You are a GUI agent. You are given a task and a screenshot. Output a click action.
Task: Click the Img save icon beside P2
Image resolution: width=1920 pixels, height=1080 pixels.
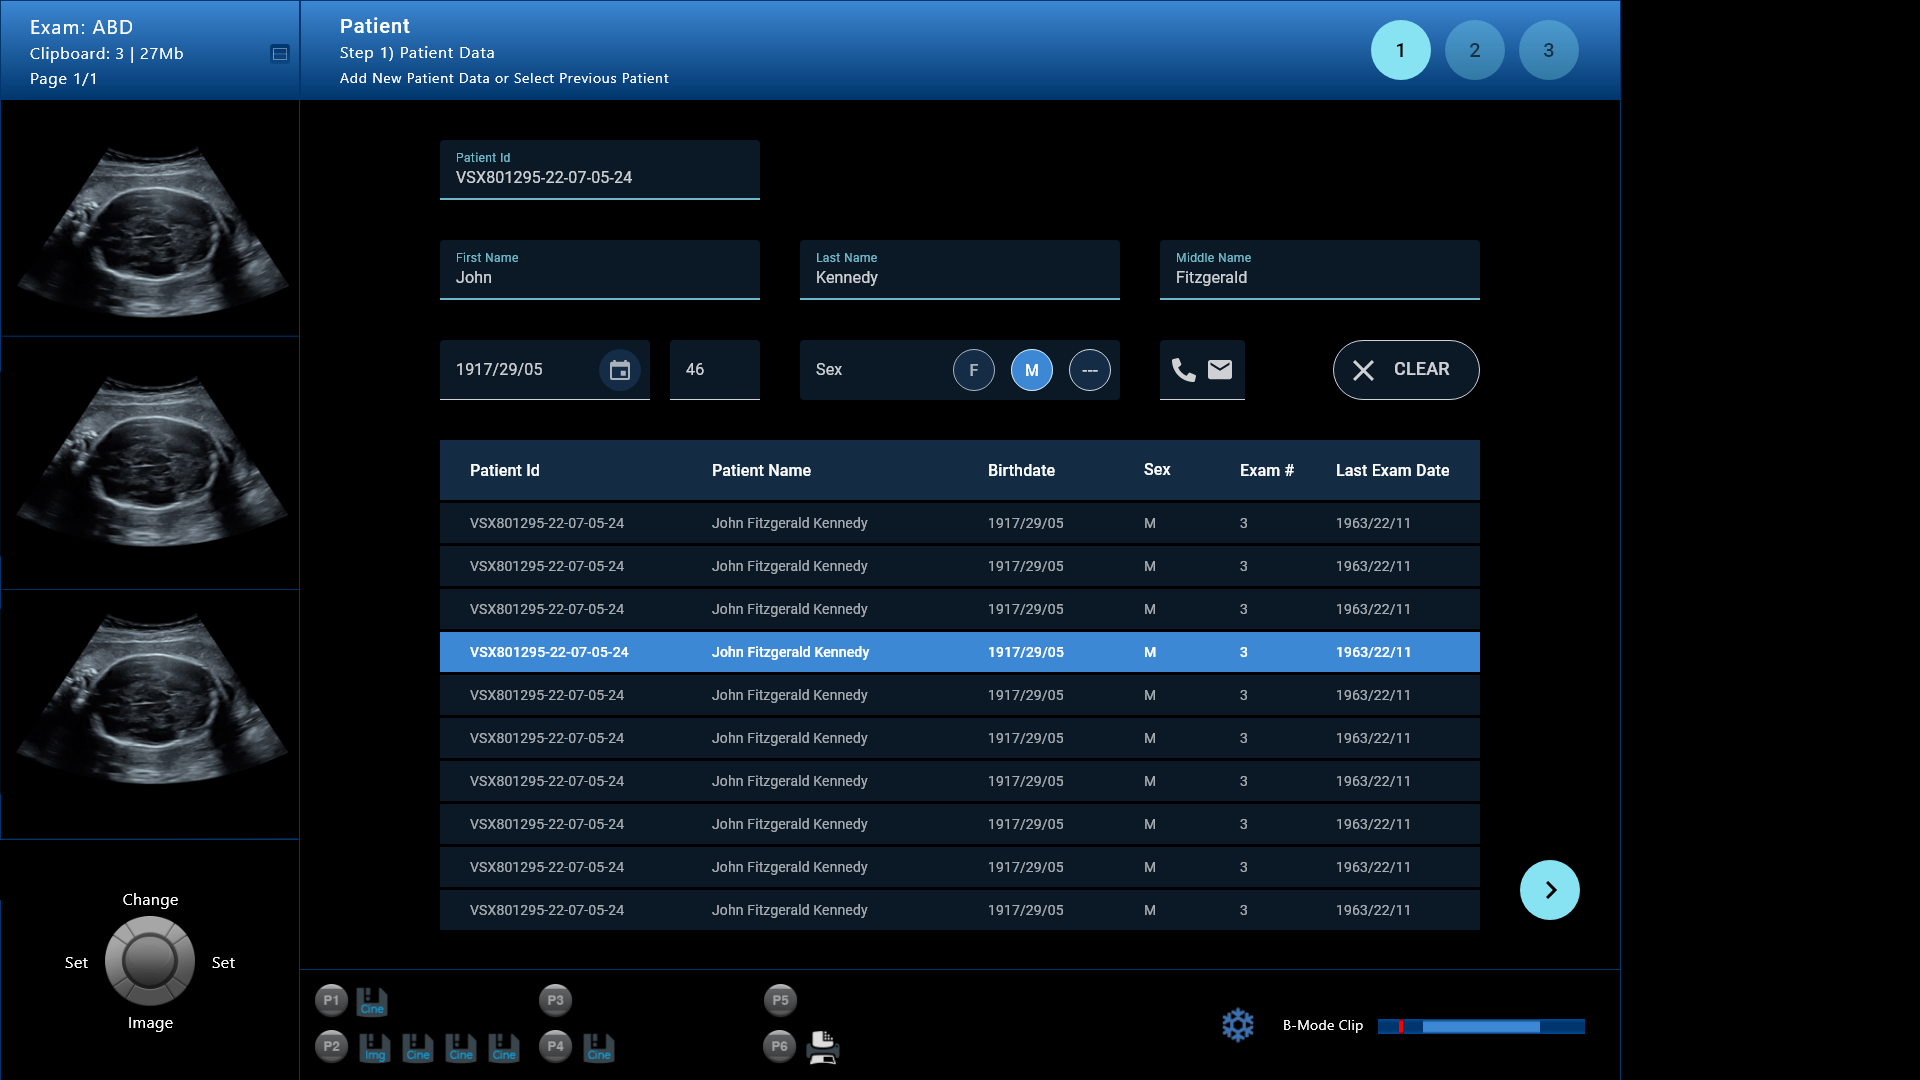point(374,1047)
